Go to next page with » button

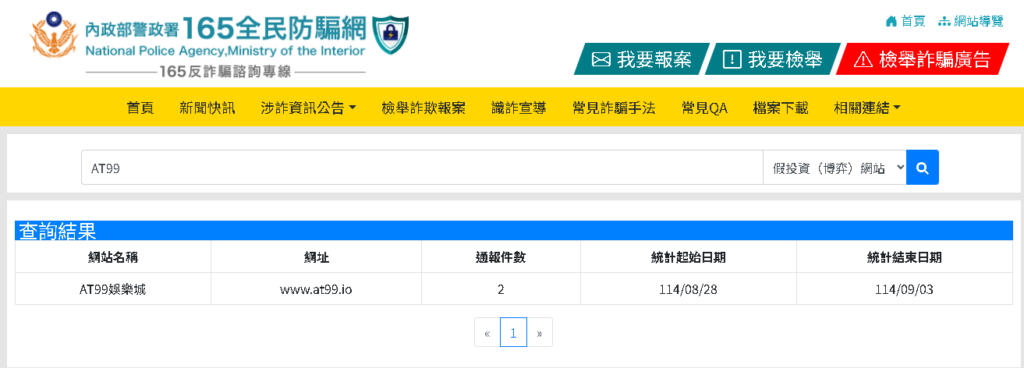(539, 333)
